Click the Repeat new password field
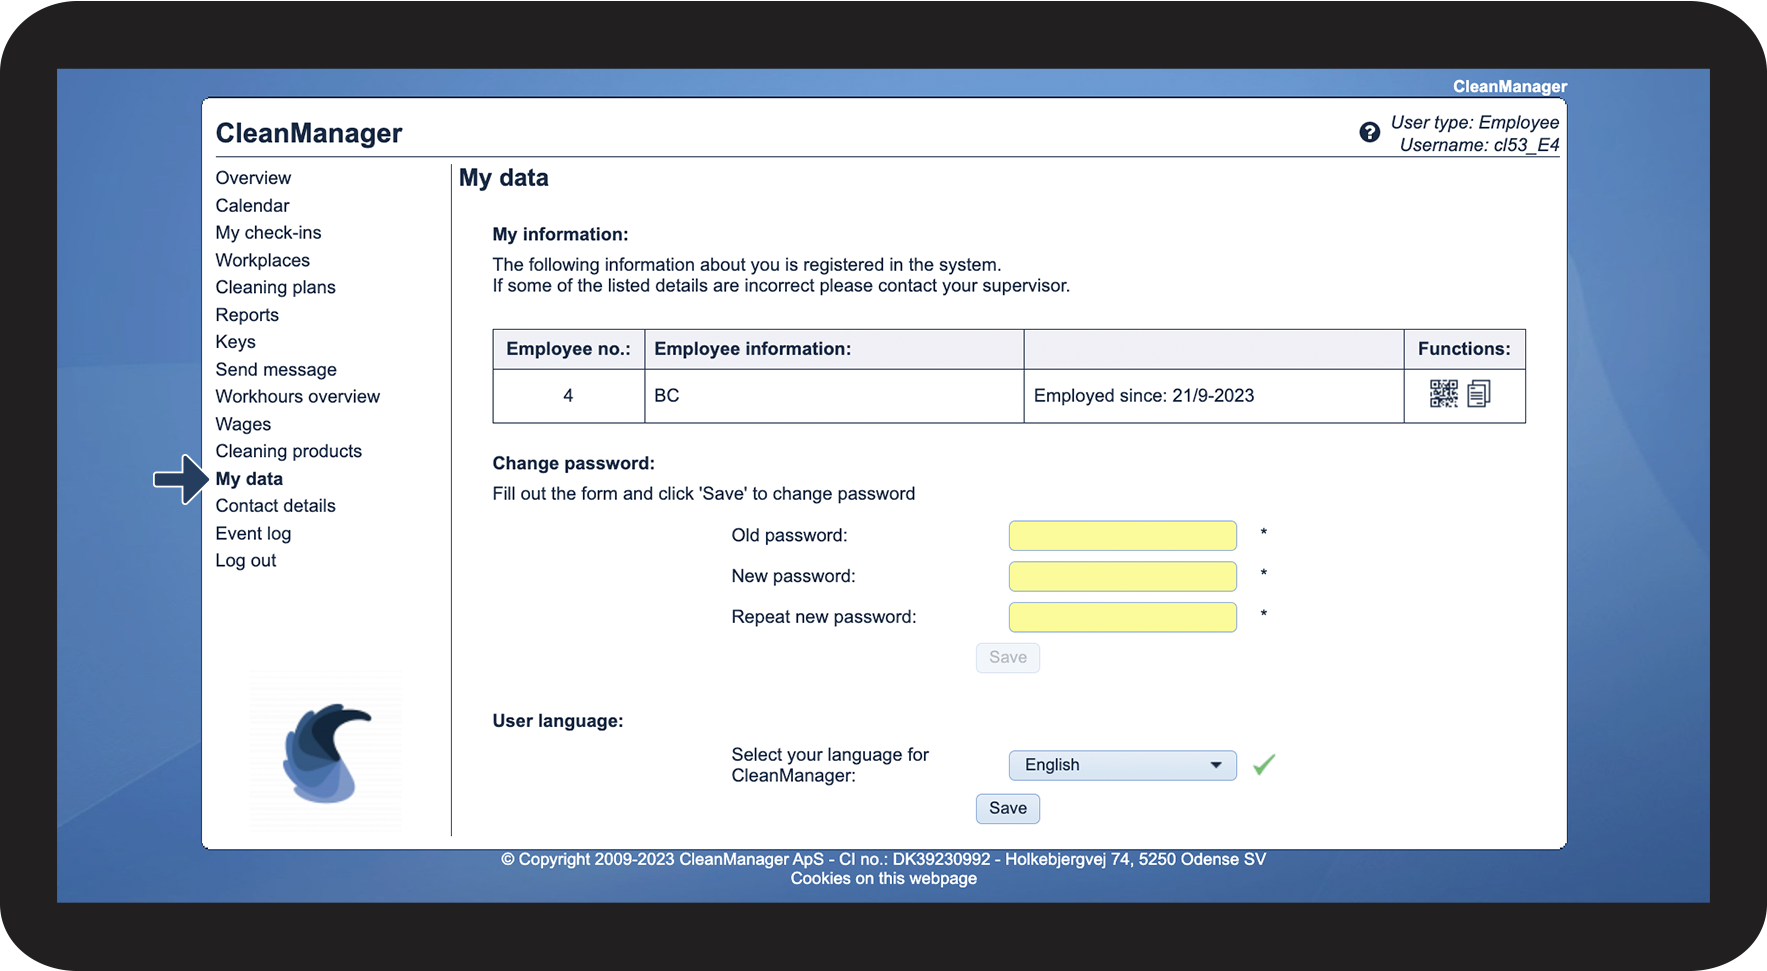Viewport: 1767px width, 971px height. [1122, 618]
